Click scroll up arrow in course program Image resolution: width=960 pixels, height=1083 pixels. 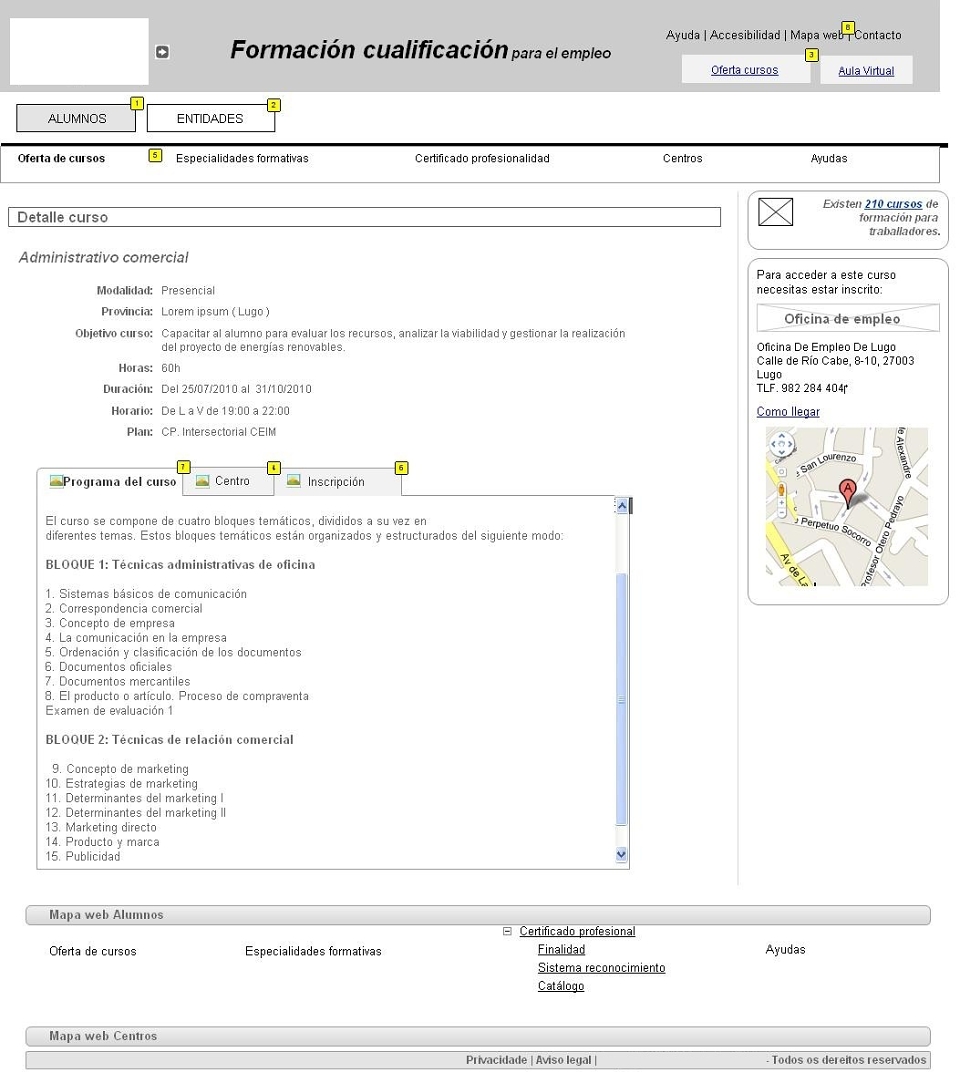[622, 506]
